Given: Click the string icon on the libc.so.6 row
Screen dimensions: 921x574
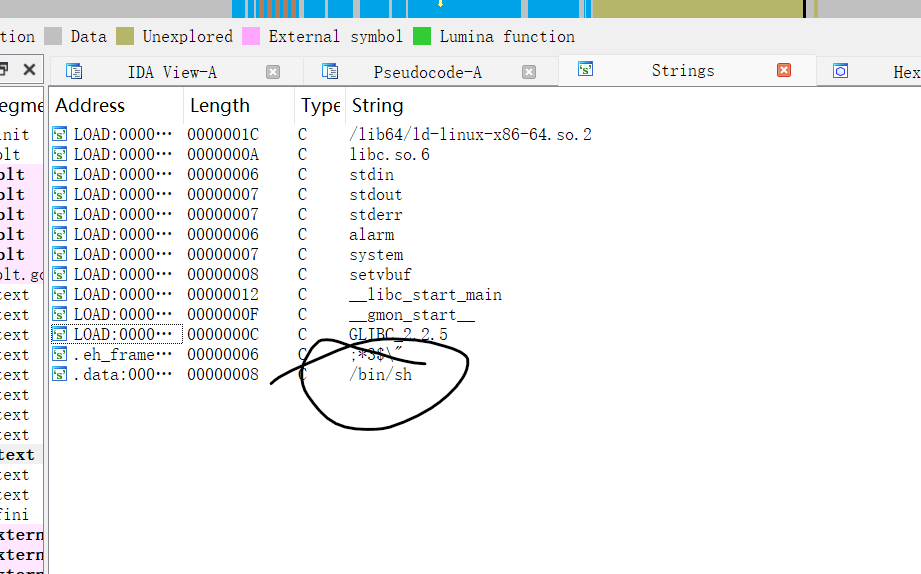Looking at the screenshot, I should tap(60, 155).
